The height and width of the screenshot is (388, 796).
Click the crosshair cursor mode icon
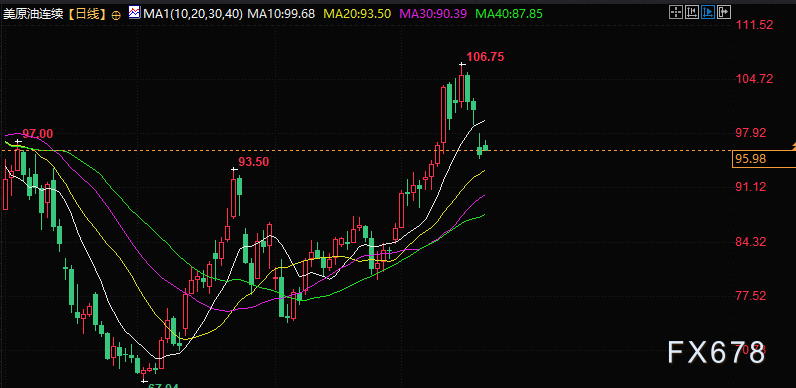pos(676,12)
